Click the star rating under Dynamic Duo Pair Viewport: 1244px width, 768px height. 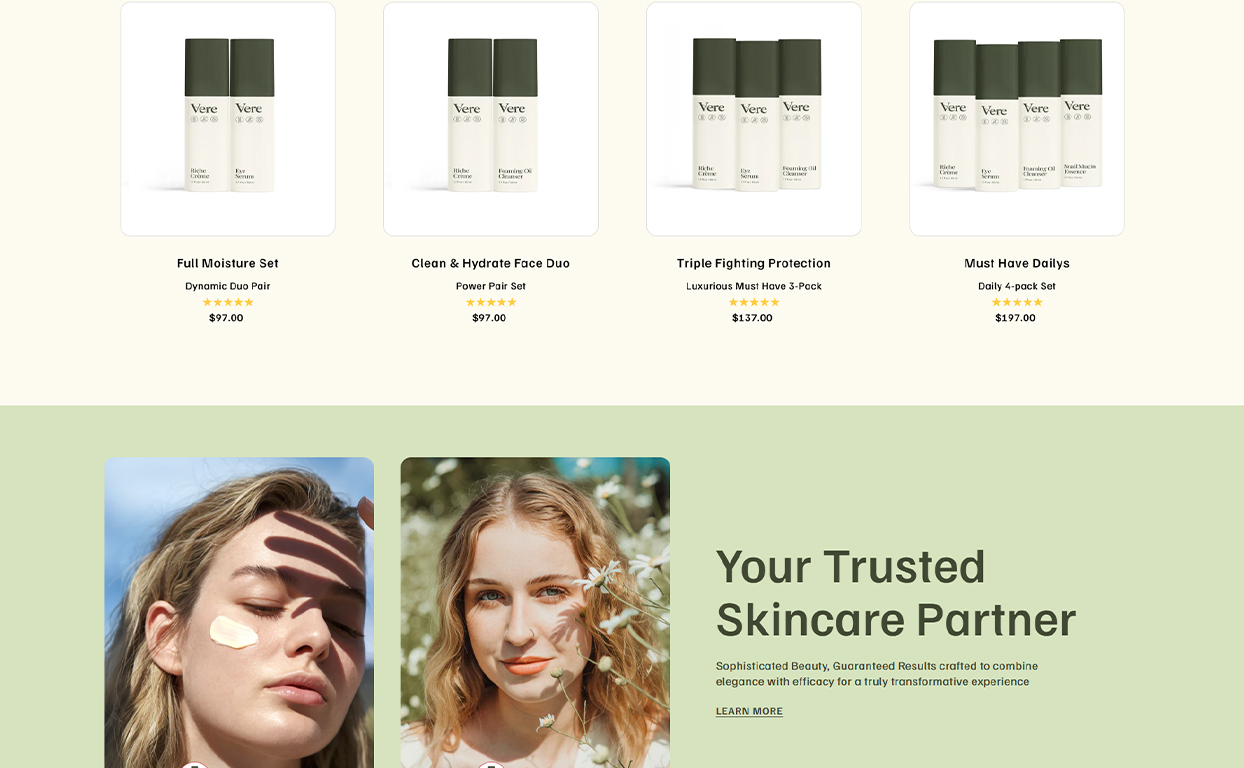[228, 302]
